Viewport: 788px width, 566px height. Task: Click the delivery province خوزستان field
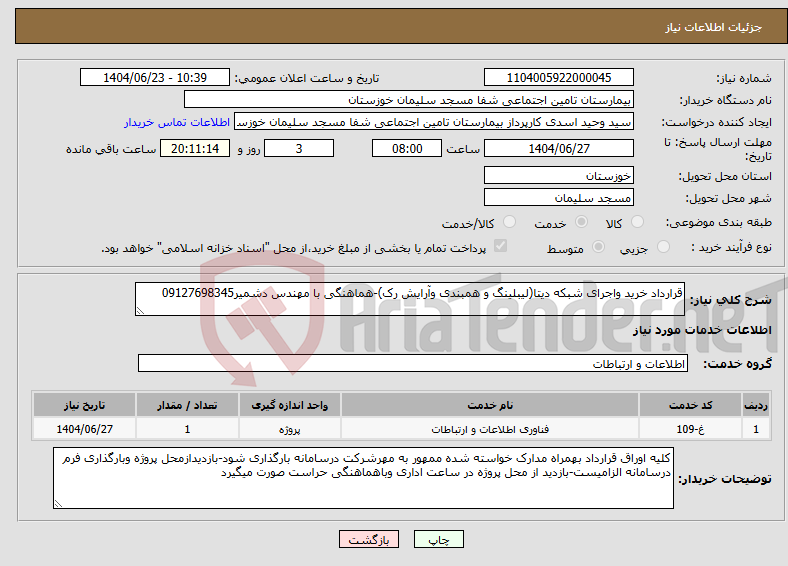559,175
